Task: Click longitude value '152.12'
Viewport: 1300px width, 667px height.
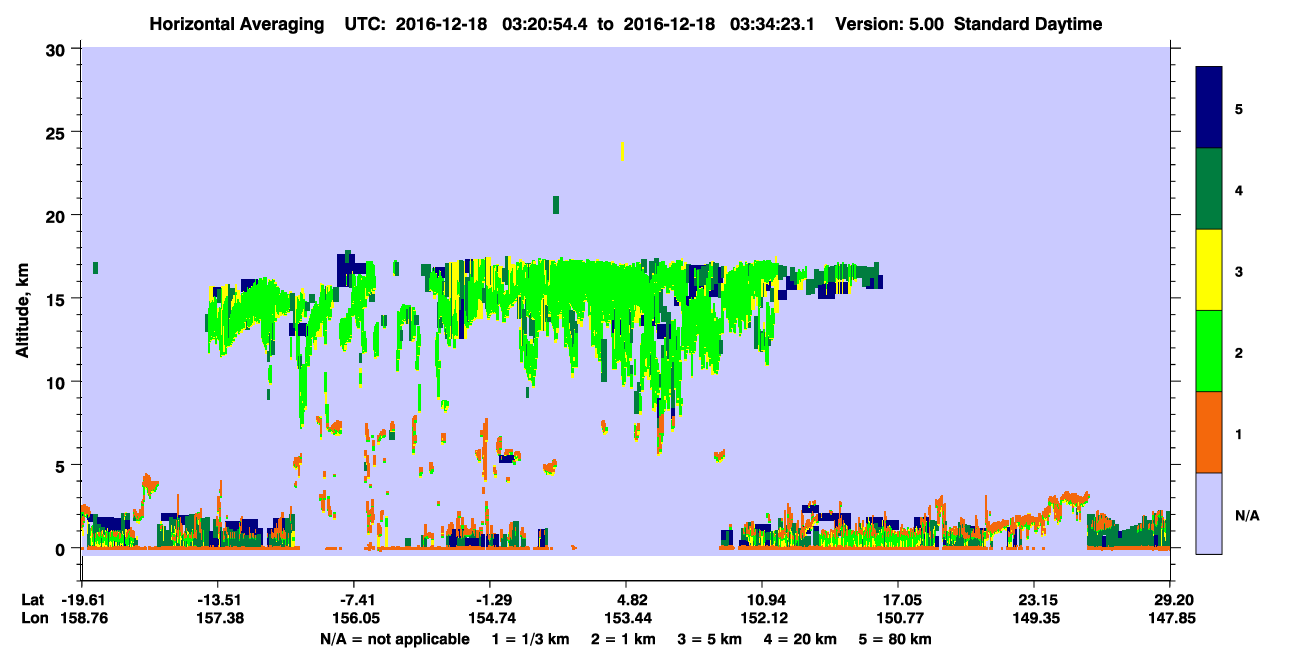Action: pos(762,619)
